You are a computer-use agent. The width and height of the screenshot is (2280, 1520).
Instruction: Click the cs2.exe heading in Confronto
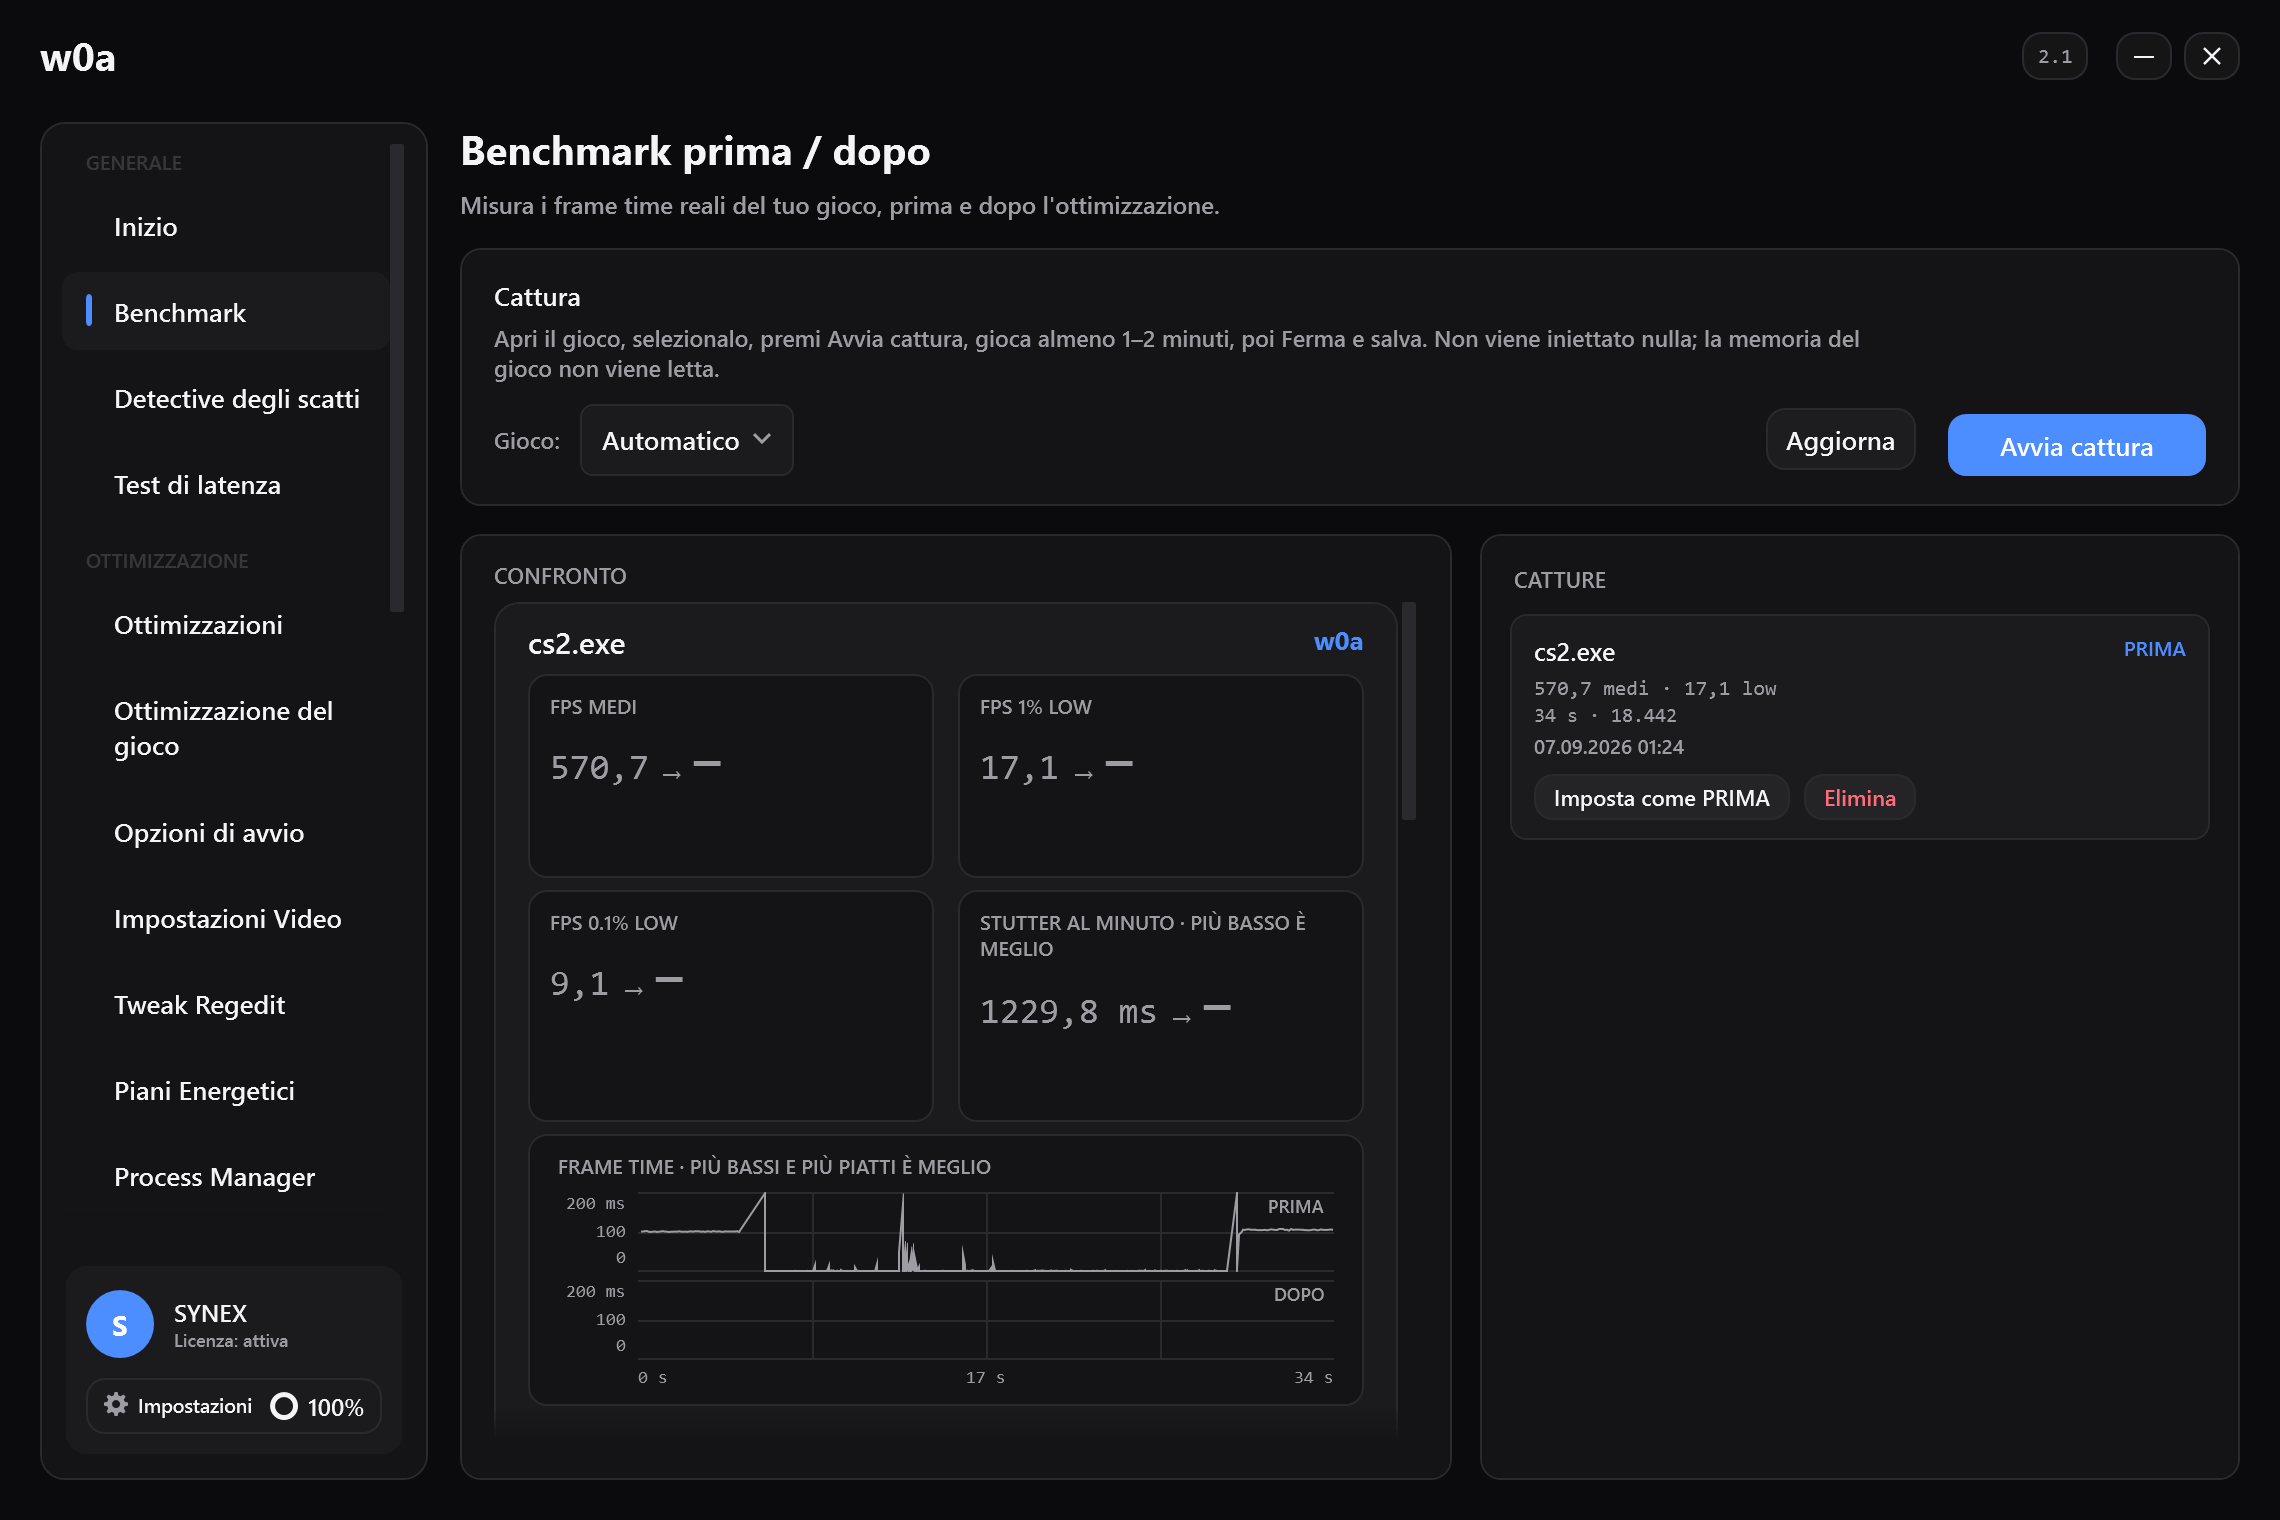[x=576, y=644]
